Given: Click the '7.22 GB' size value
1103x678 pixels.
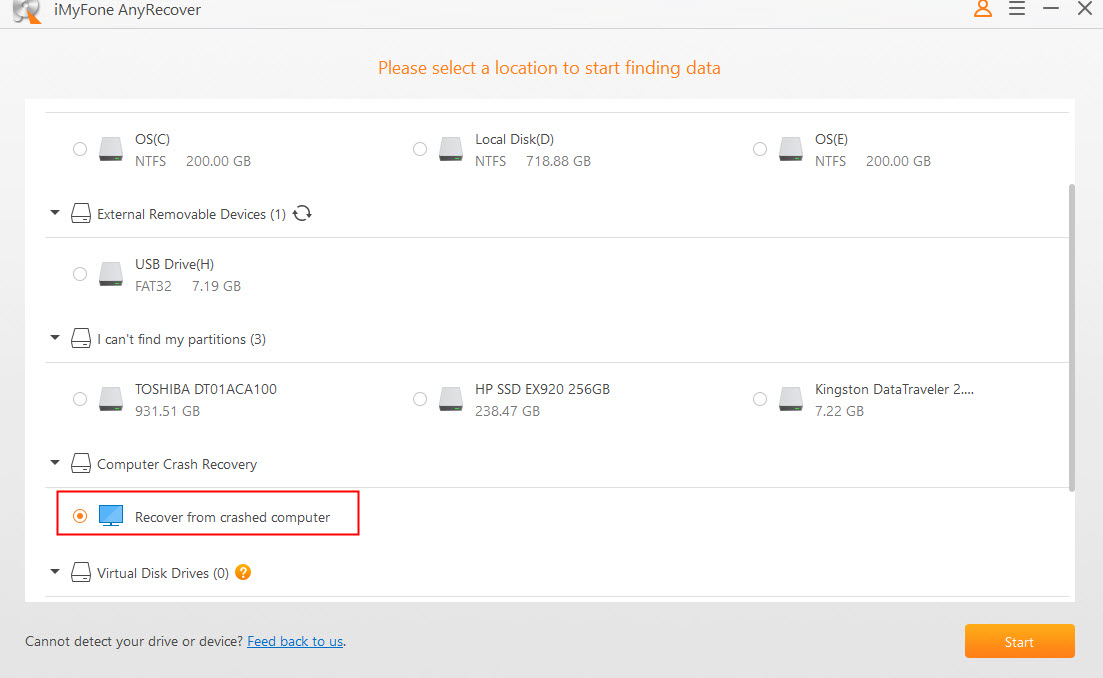Looking at the screenshot, I should tap(839, 411).
